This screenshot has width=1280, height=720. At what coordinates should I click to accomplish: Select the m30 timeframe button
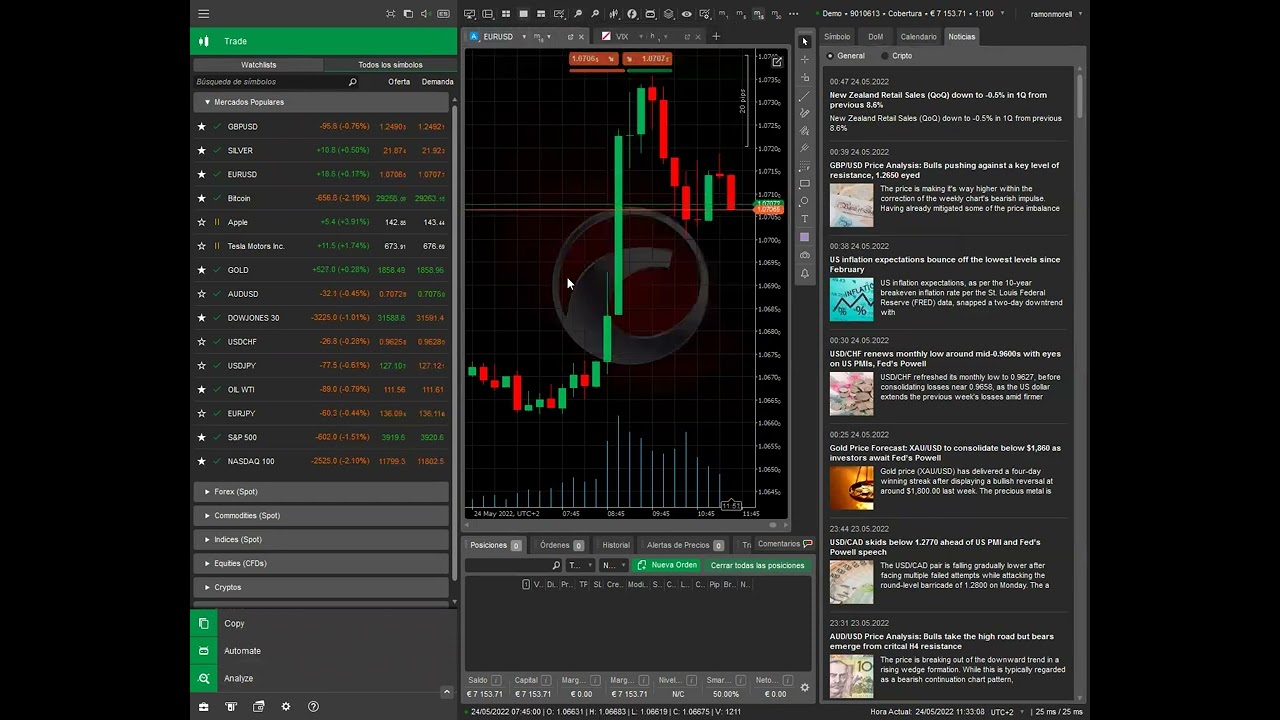[776, 14]
